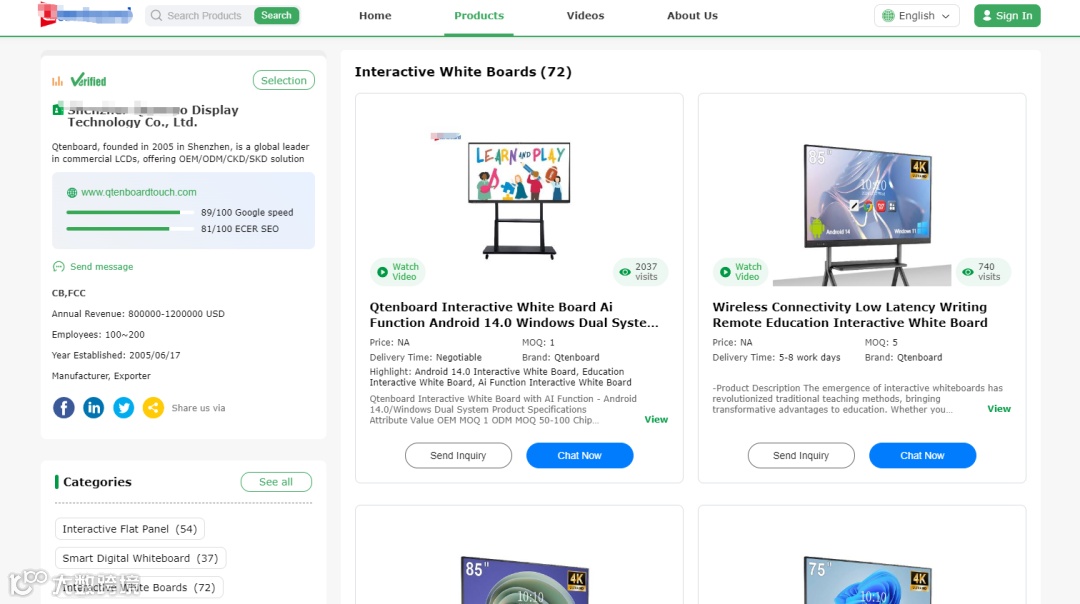
Task: Open the 85-inch 4K thumbnail in third card
Action: coord(526,579)
